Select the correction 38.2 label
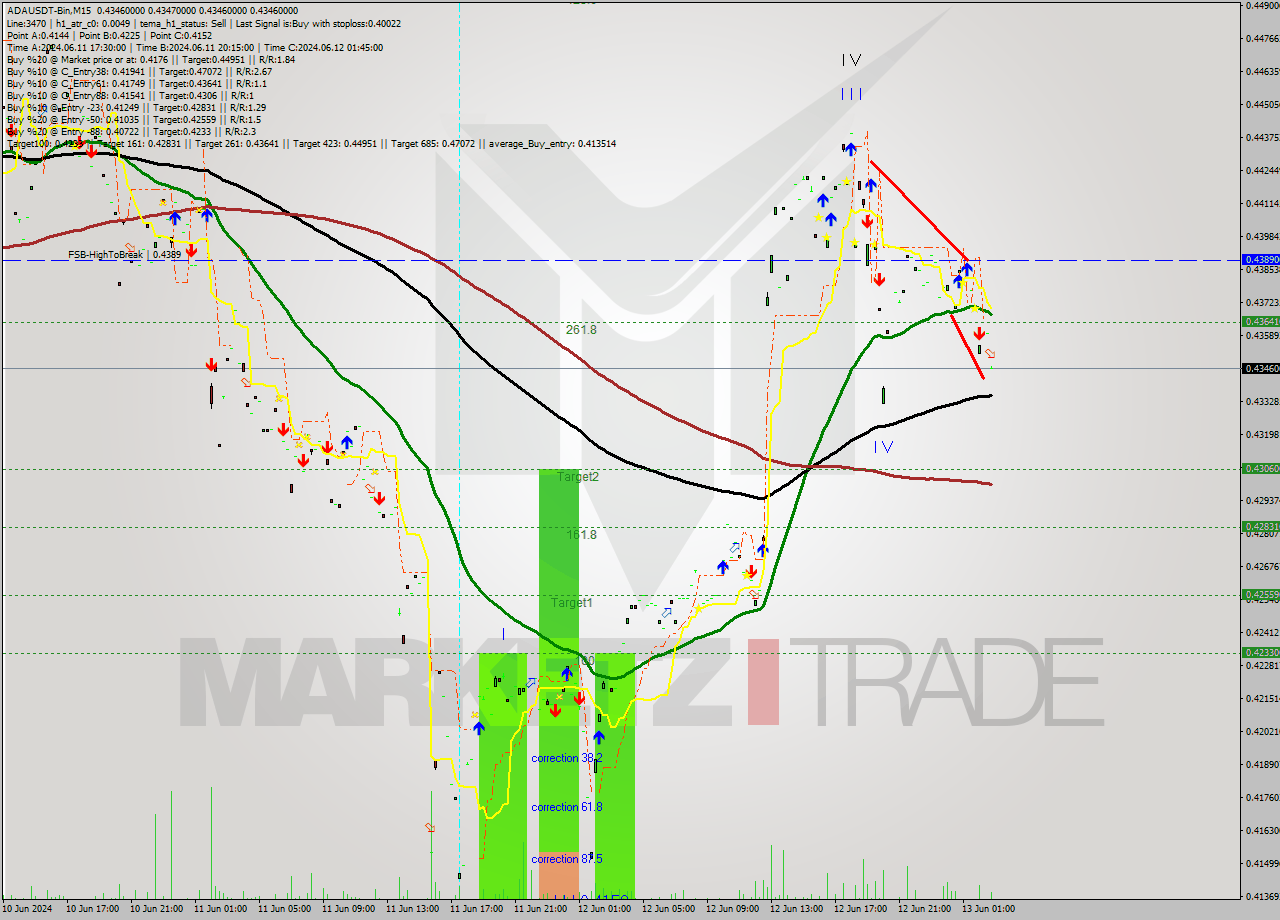This screenshot has width=1280, height=920. click(567, 759)
